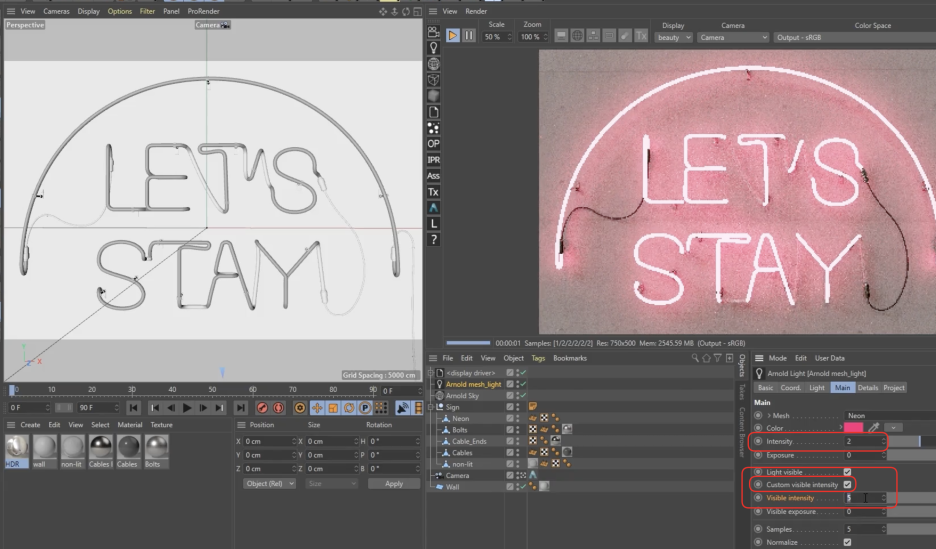Open the IPR window icon in the vertical toolbar
Viewport: 936px width, 549px height.
coord(433,160)
